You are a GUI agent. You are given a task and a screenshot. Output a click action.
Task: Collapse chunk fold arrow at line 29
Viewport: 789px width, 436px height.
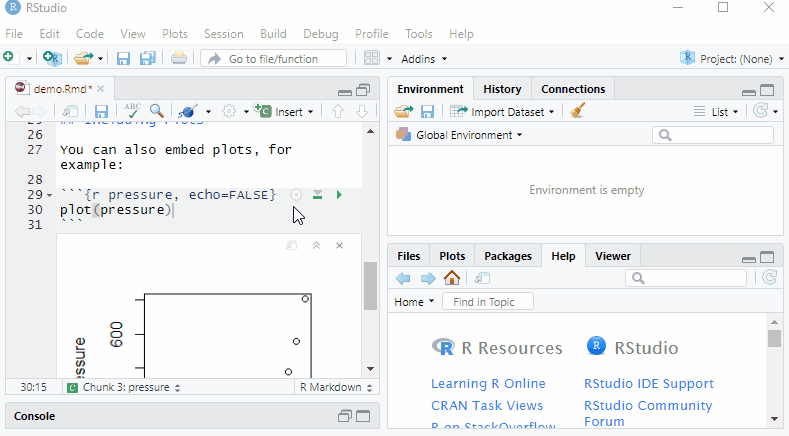point(49,195)
